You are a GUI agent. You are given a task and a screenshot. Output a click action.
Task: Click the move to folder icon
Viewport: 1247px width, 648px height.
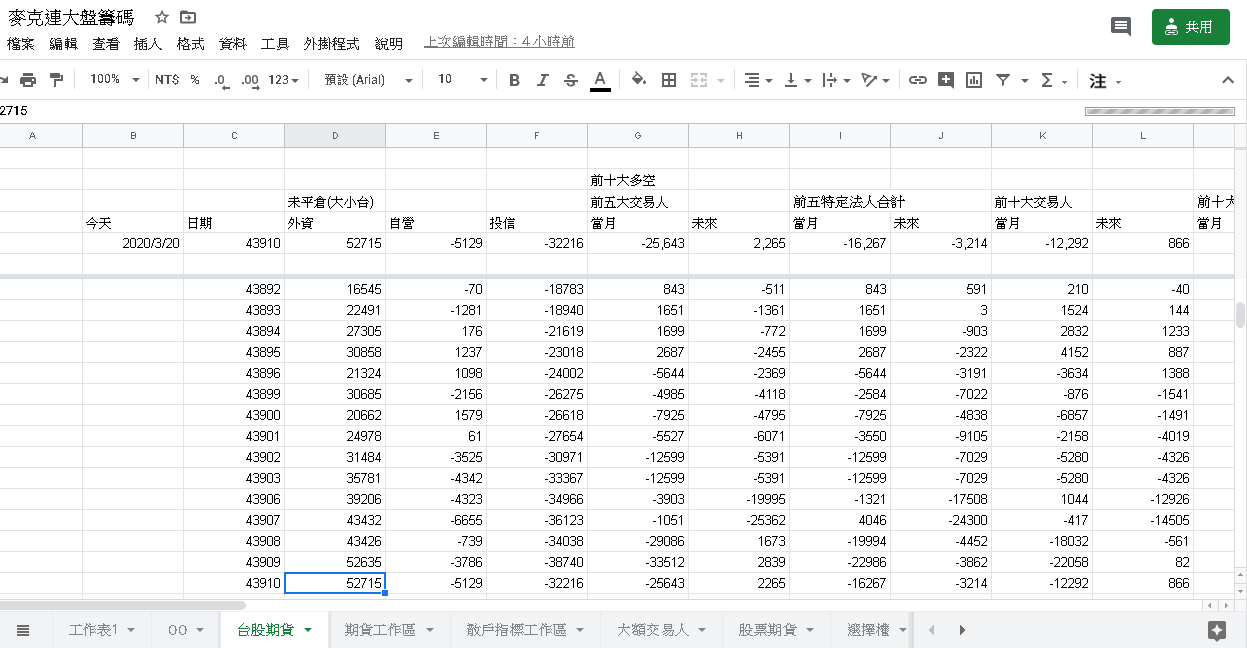pyautogui.click(x=188, y=18)
